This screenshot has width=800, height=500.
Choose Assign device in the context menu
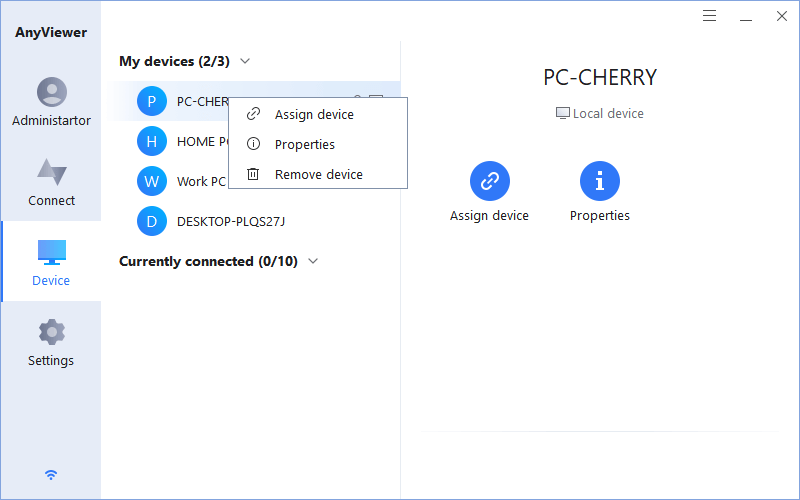pos(318,114)
